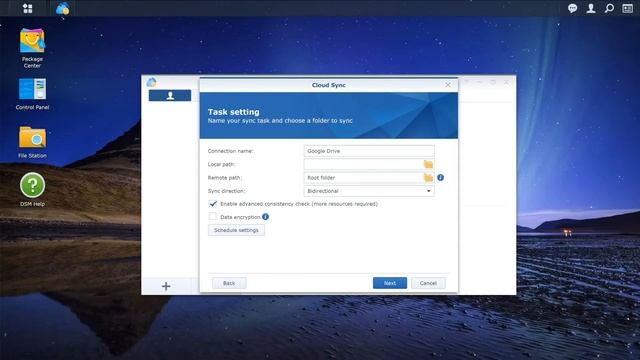Open Schedule settings
Viewport: 640px width, 360px height.
(236, 230)
